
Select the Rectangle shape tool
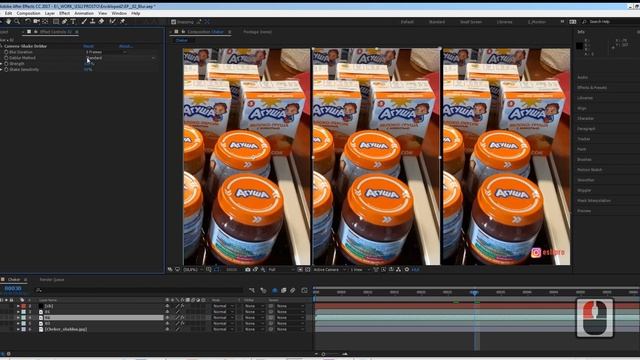click(56, 21)
